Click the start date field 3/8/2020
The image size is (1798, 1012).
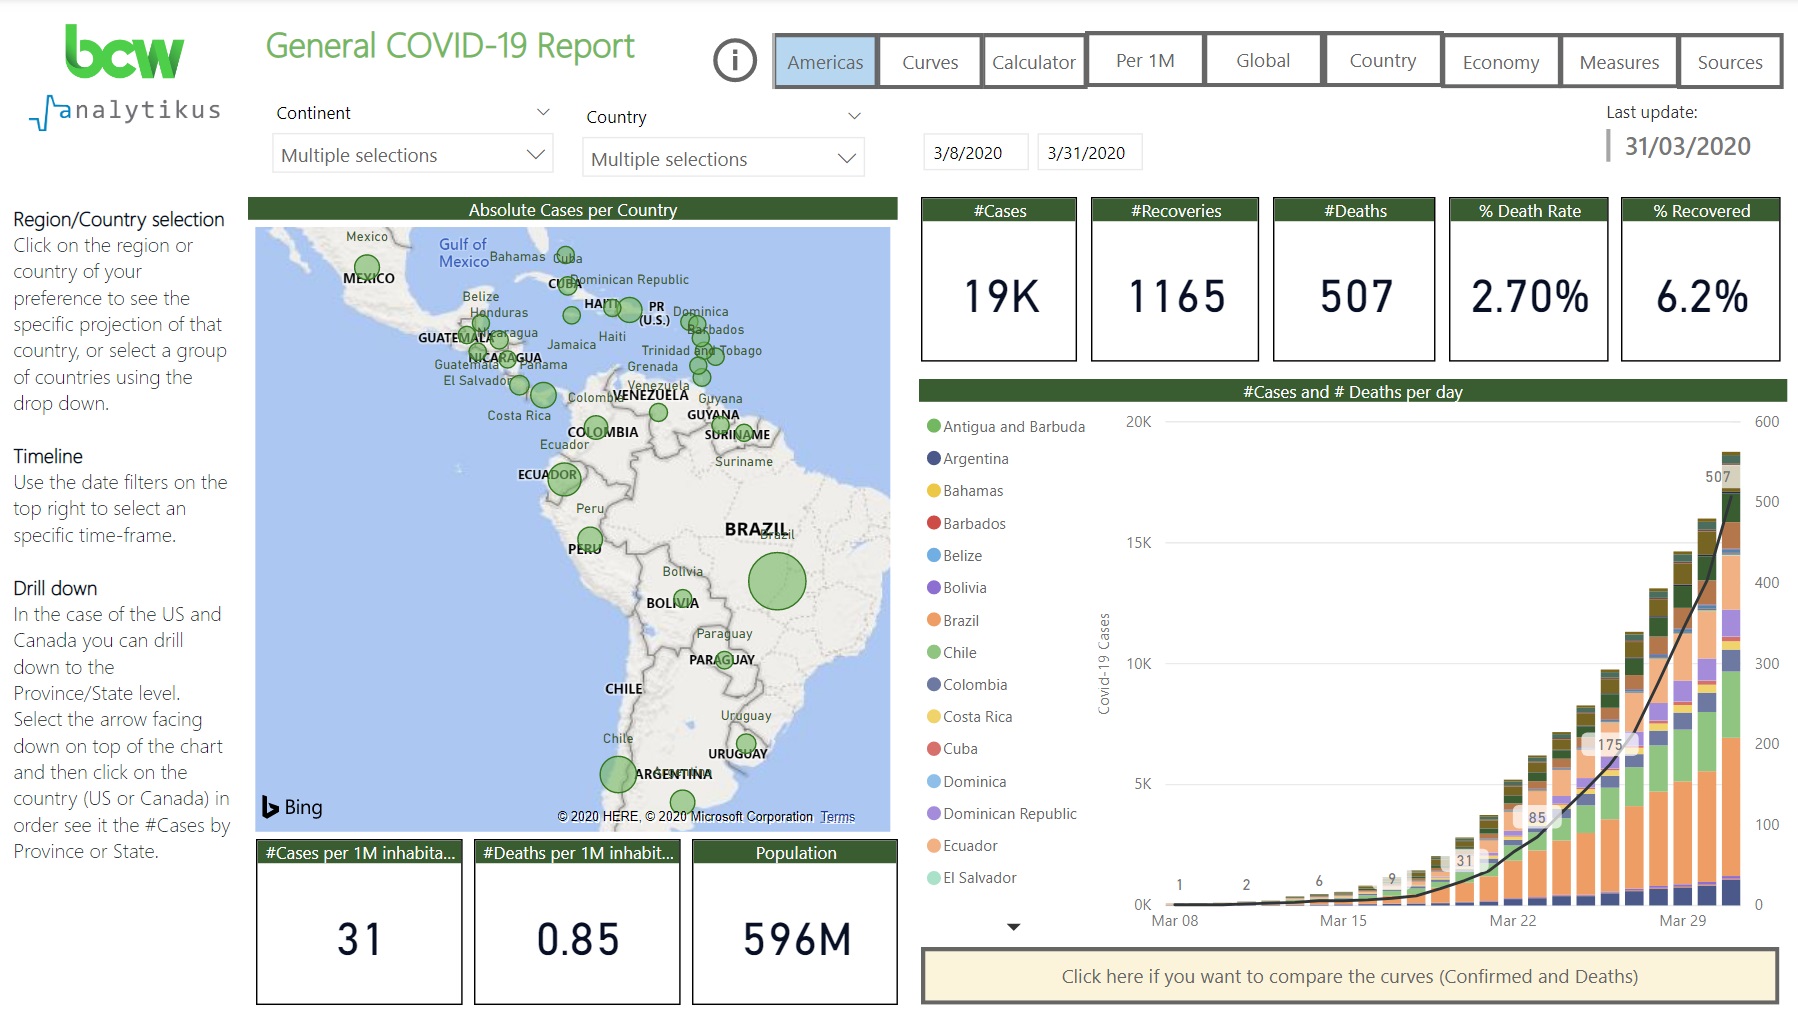pyautogui.click(x=975, y=152)
